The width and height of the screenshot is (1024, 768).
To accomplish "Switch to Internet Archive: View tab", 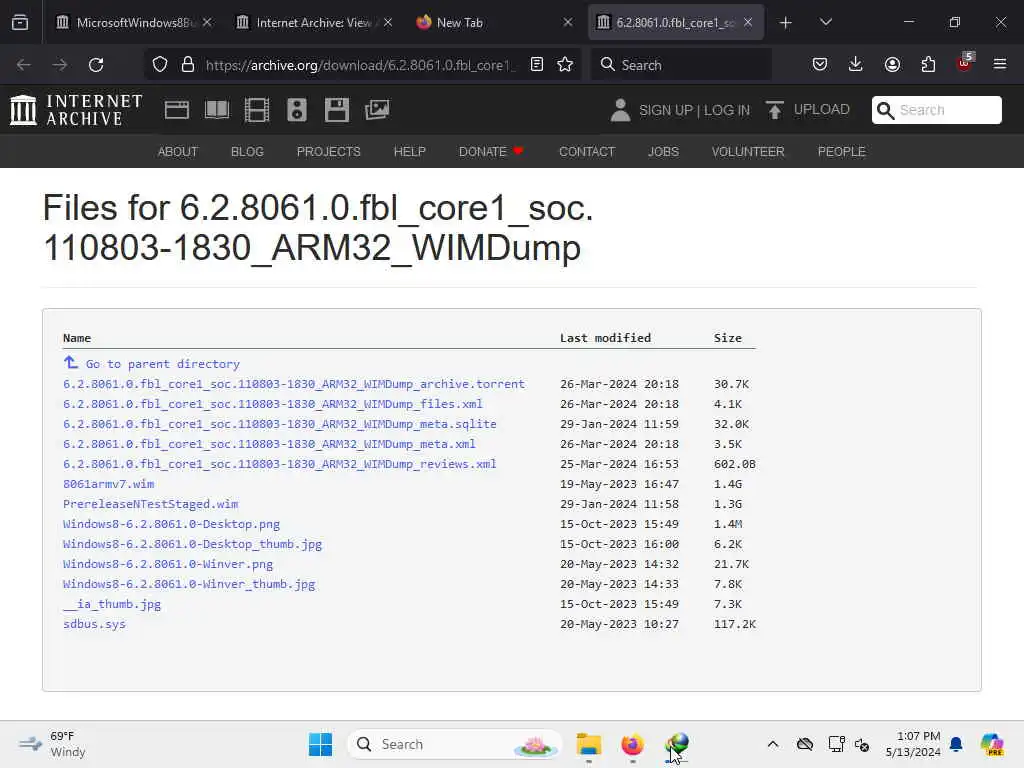I will tap(314, 23).
